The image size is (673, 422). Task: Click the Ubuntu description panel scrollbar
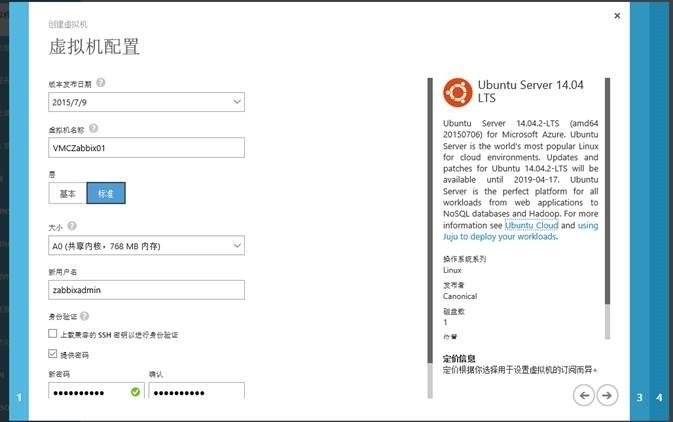tap(607, 208)
